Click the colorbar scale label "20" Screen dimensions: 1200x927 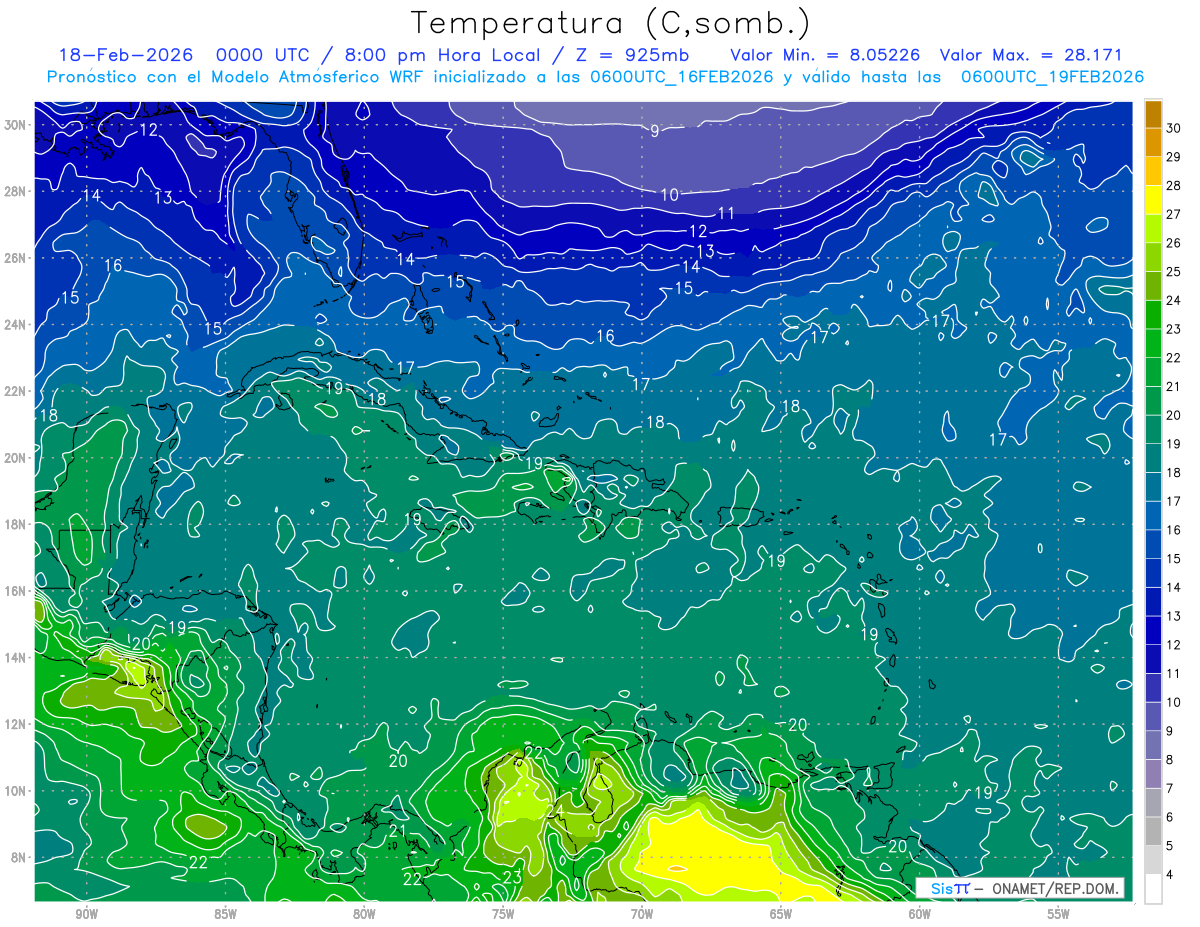point(1174,415)
